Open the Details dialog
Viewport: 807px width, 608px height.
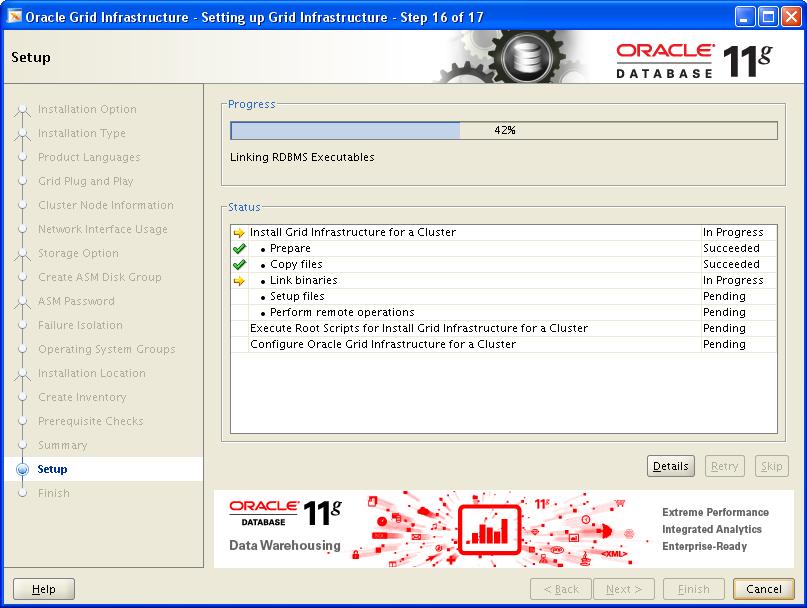click(x=670, y=466)
